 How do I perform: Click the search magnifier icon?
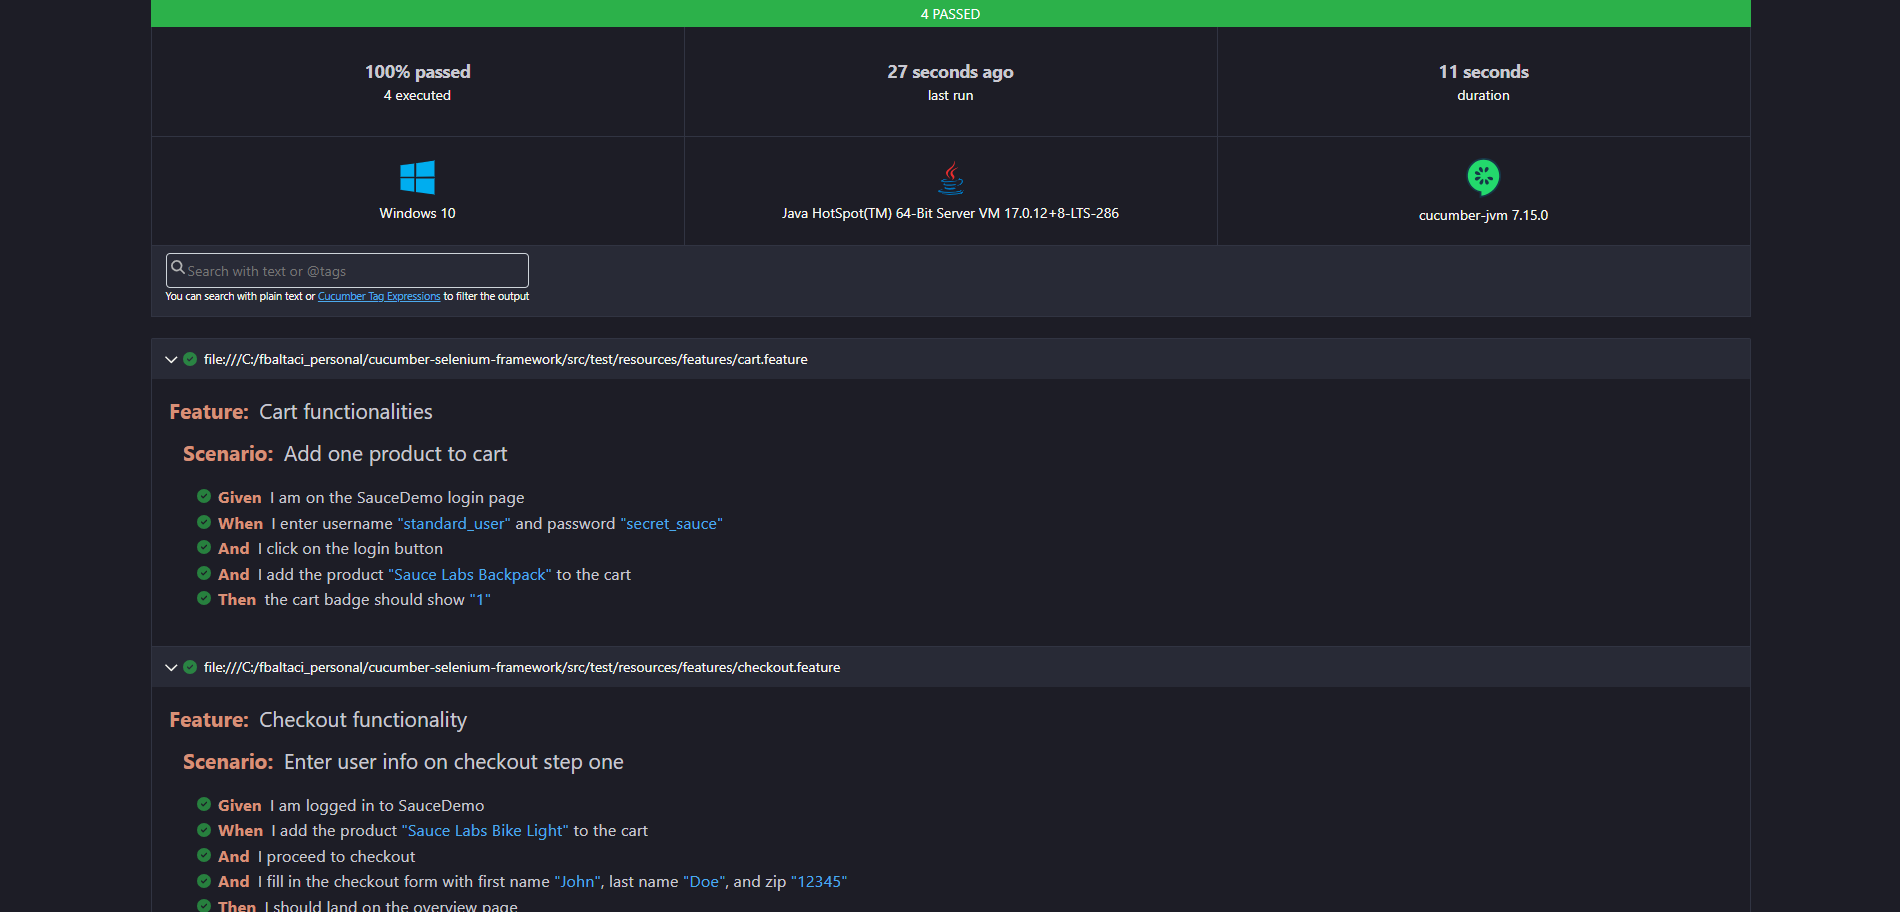tap(178, 267)
